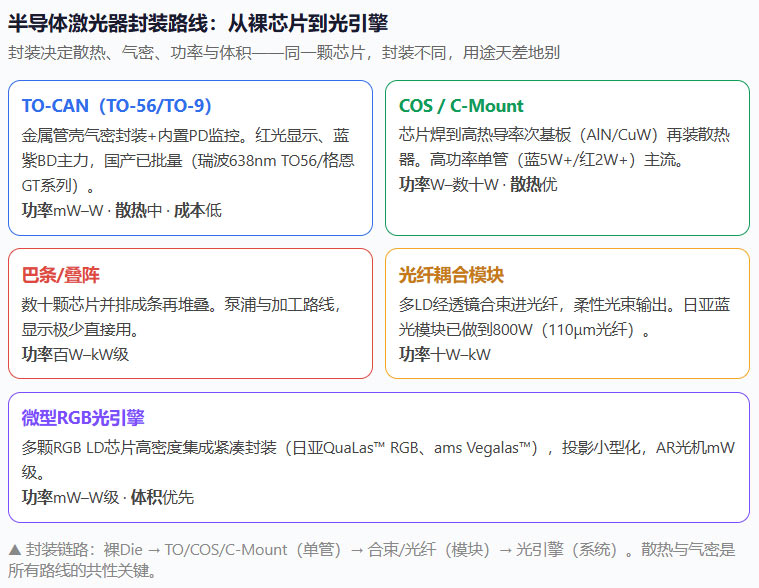Screen dimensions: 759x588
Task: Click the 功率W–数十W · 散热优 spec line
Action: tap(478, 184)
